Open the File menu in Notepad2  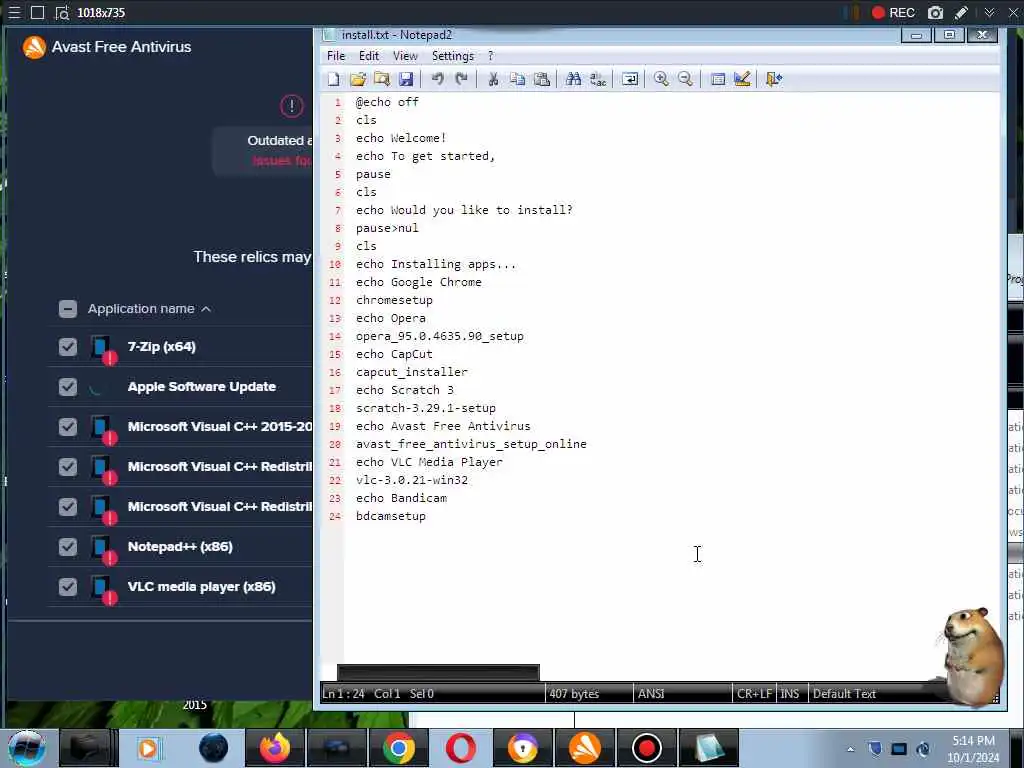336,56
